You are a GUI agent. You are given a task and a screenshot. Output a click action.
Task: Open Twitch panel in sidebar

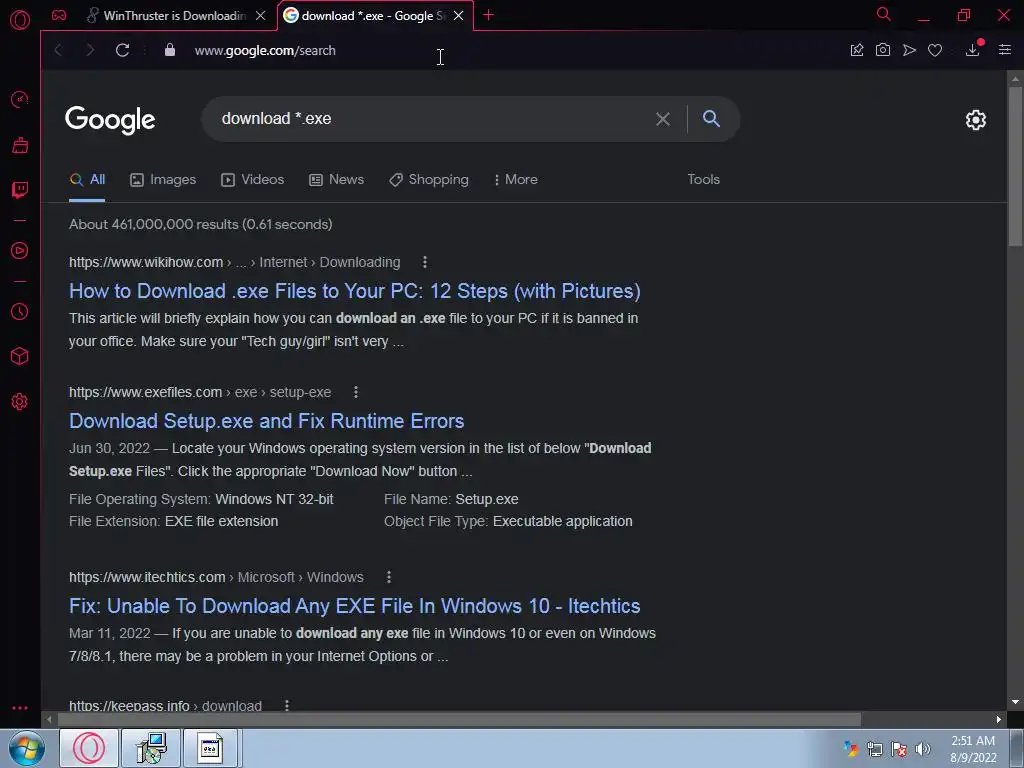(x=20, y=190)
